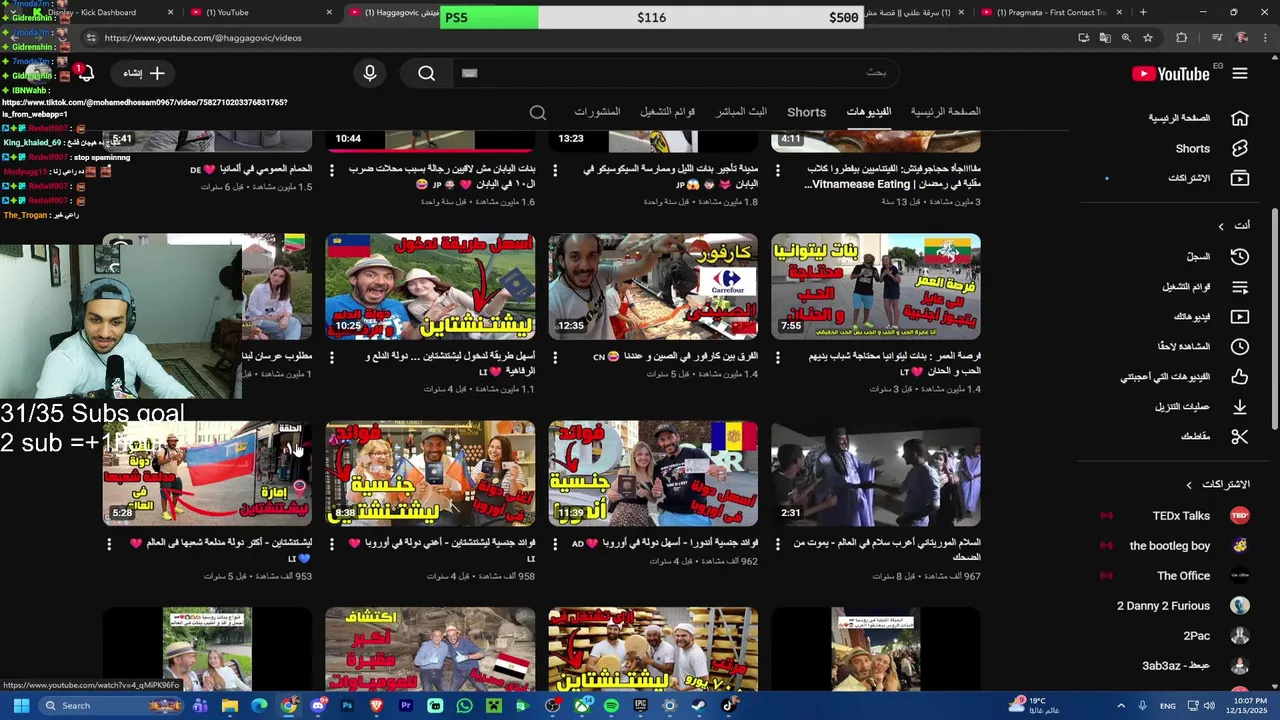Image resolution: width=1280 pixels, height=720 pixels.
Task: Click the browser address bar URL
Action: [x=203, y=38]
